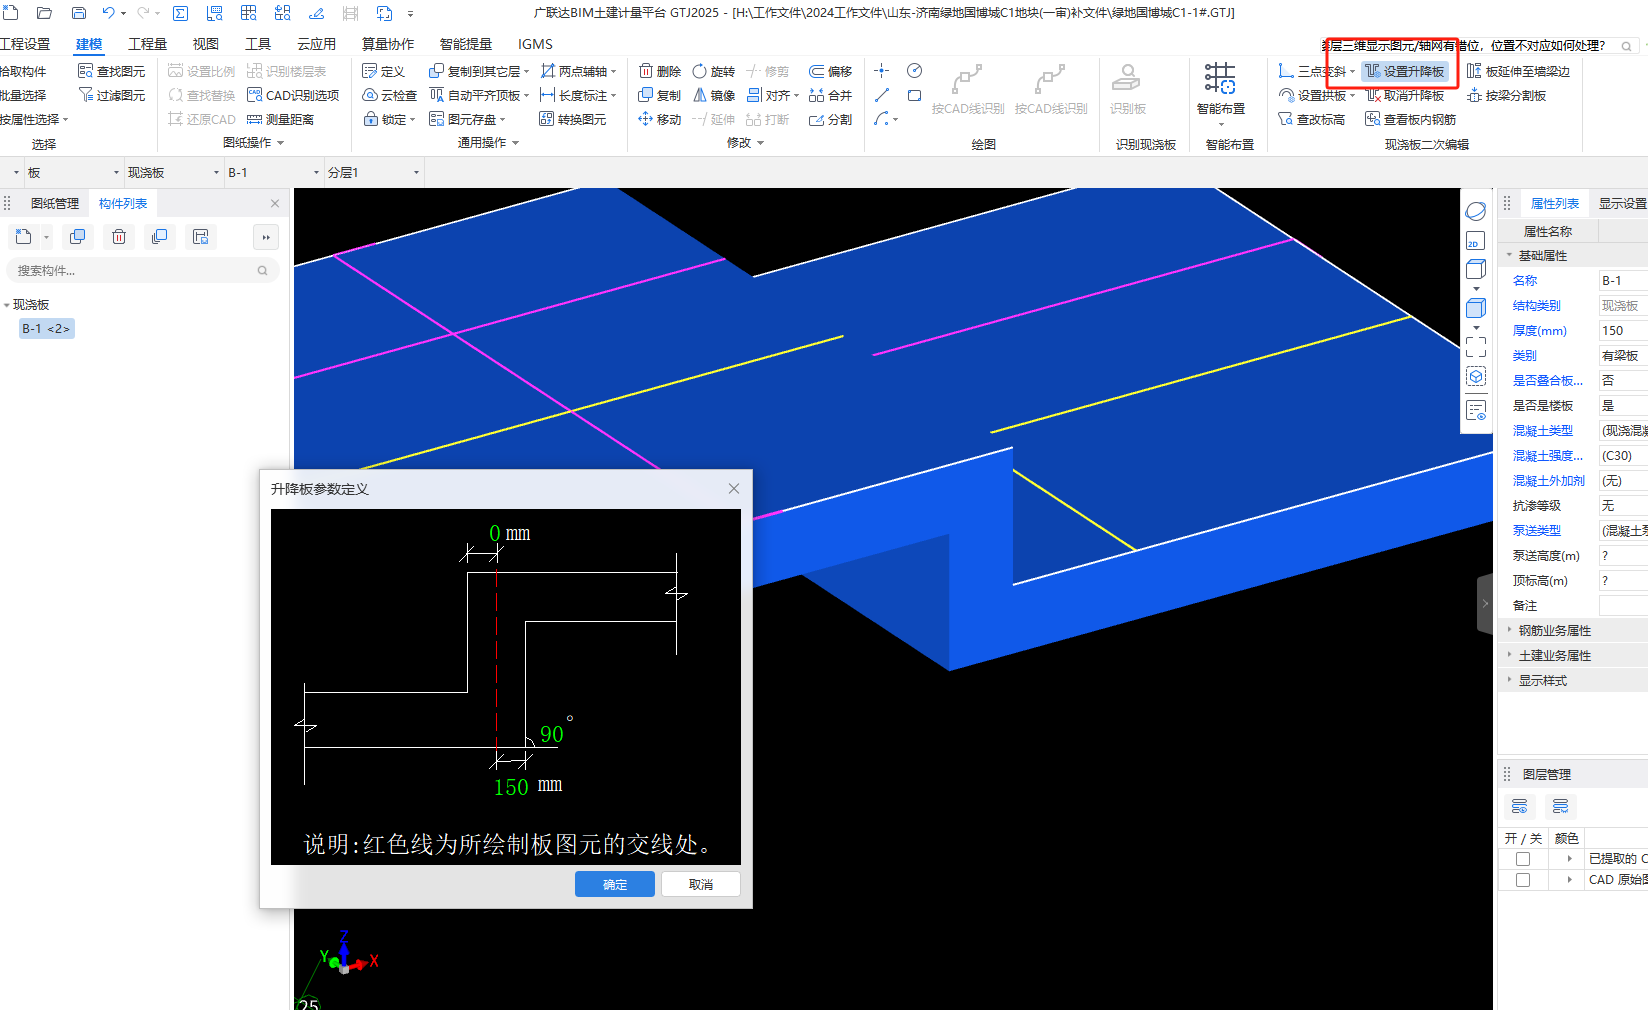The width and height of the screenshot is (1648, 1010).
Task: Open the 视图 ribbon tab
Action: tap(206, 44)
